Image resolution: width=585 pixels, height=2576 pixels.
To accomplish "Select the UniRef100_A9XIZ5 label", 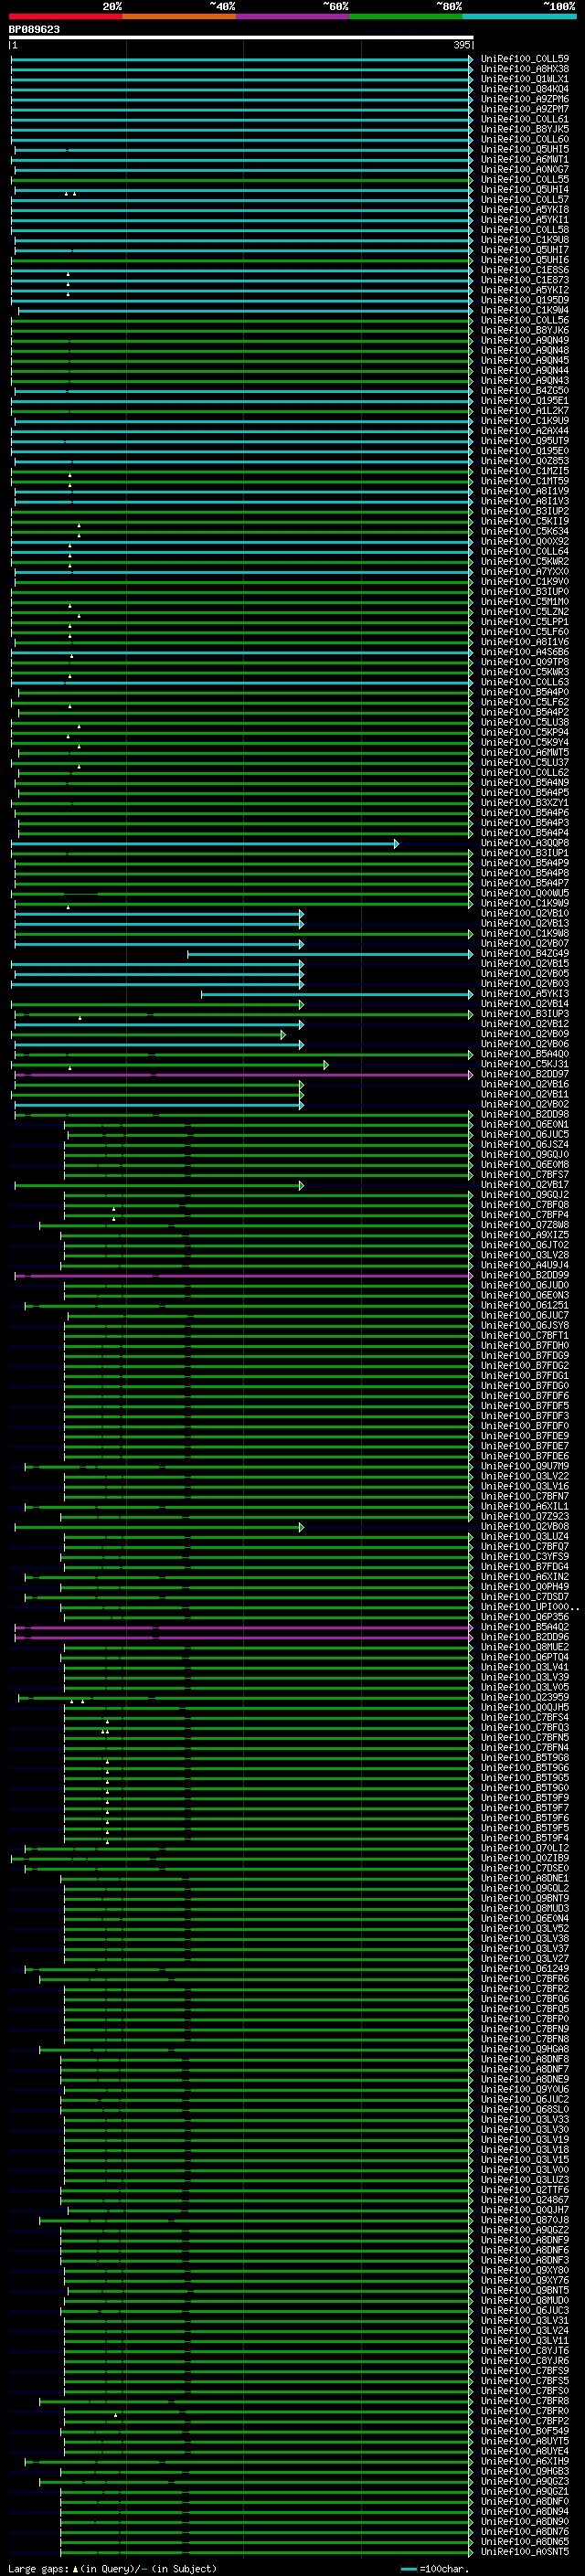I will point(525,1236).
